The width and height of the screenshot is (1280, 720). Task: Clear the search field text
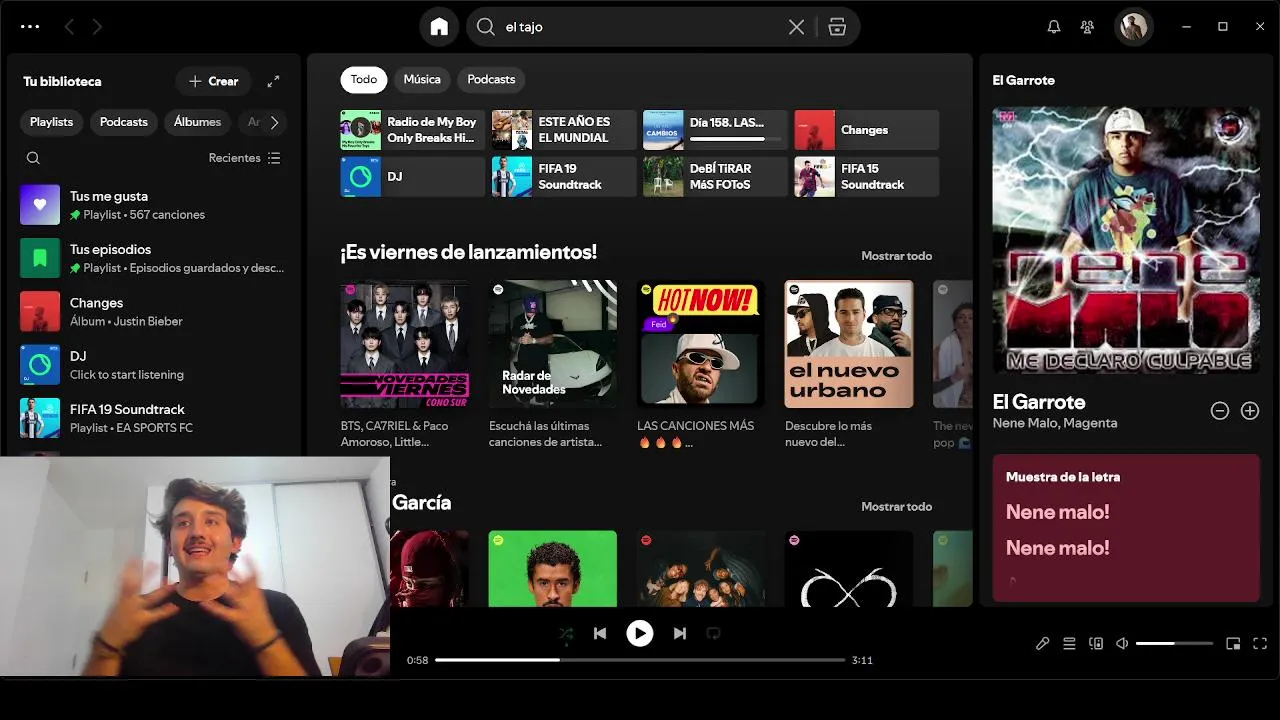tap(796, 27)
